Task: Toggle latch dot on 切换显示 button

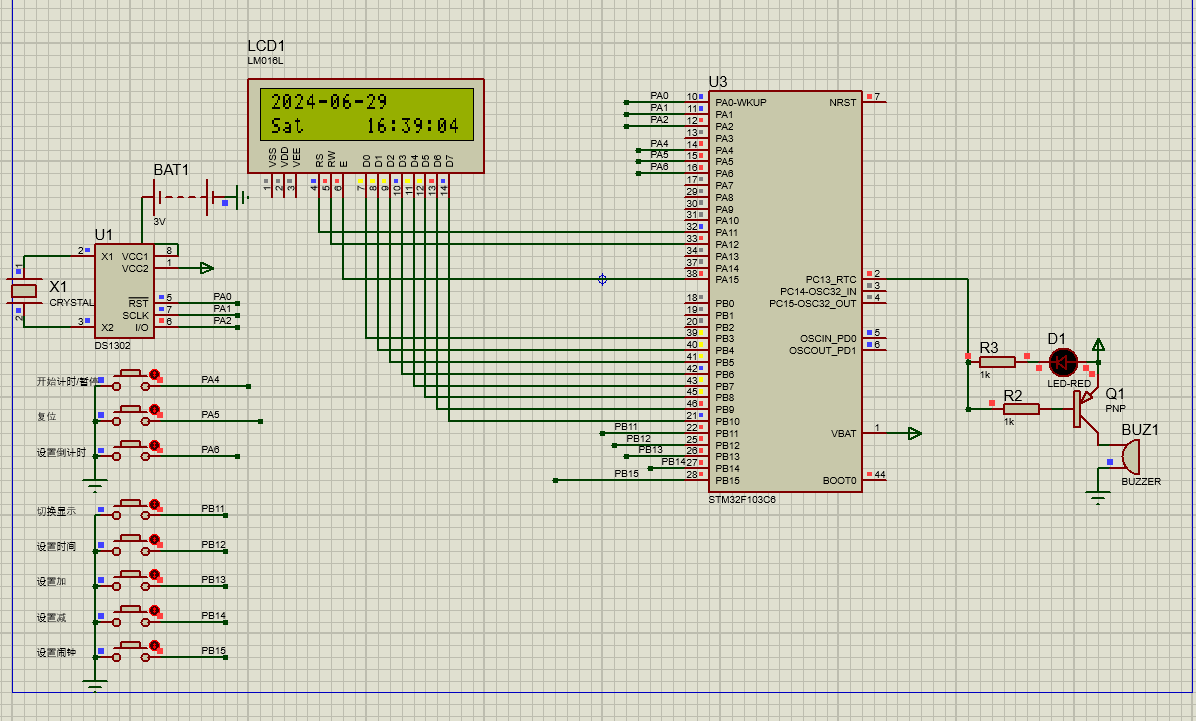Action: coord(154,504)
